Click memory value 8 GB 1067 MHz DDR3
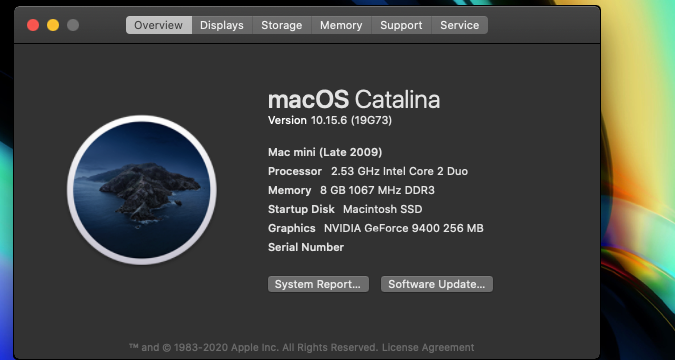The height and width of the screenshot is (360, 675). 377,190
